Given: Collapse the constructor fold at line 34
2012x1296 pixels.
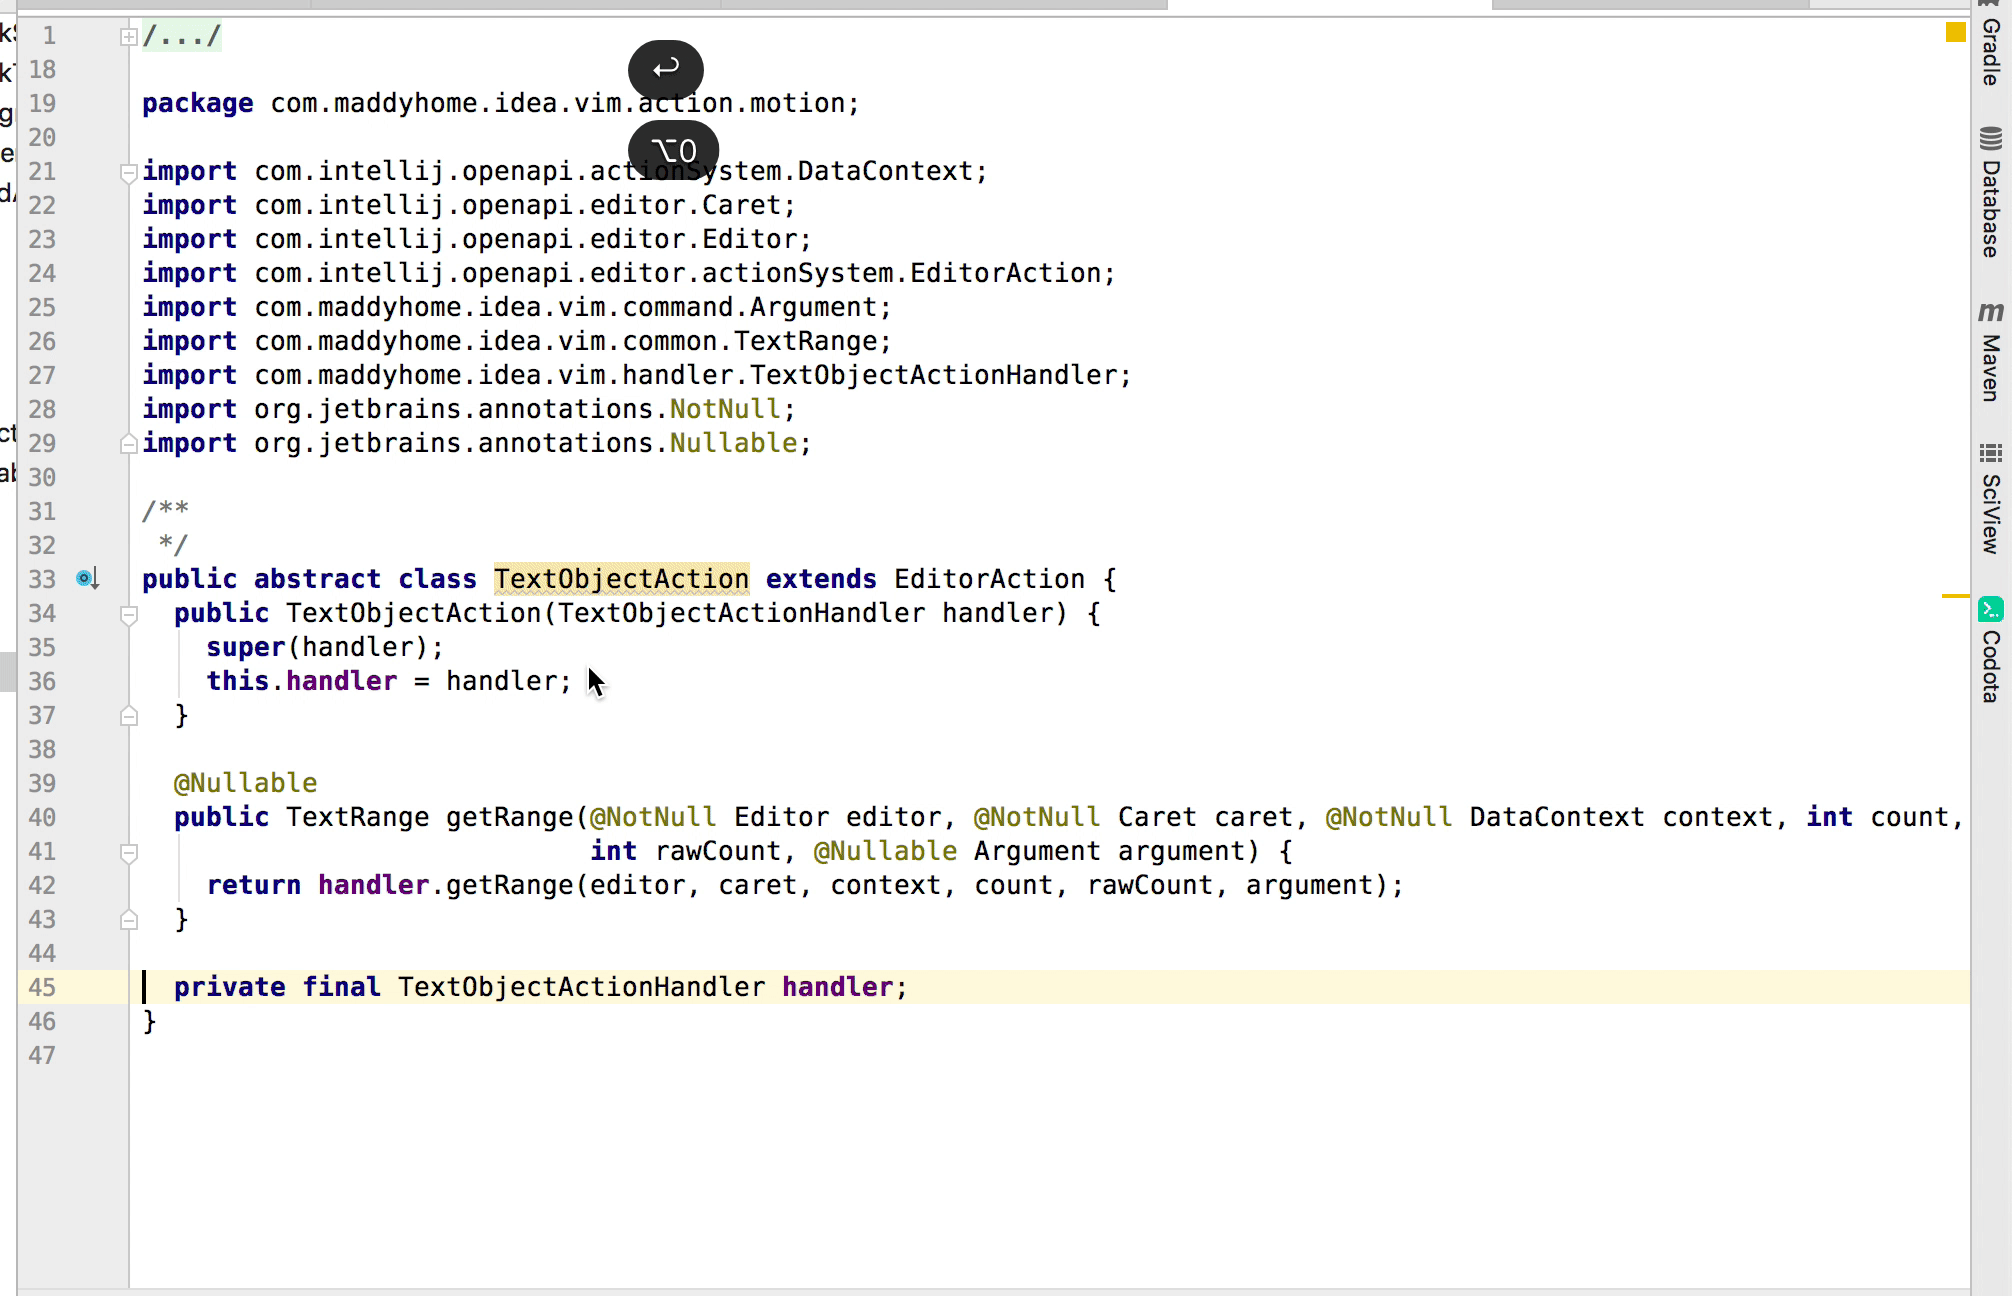Looking at the screenshot, I should [128, 614].
